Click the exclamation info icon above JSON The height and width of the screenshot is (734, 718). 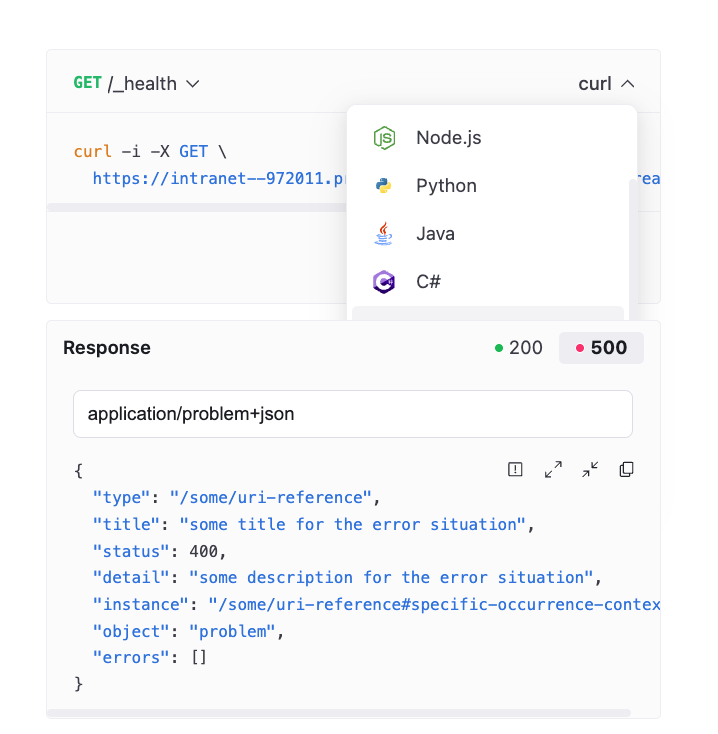[515, 469]
